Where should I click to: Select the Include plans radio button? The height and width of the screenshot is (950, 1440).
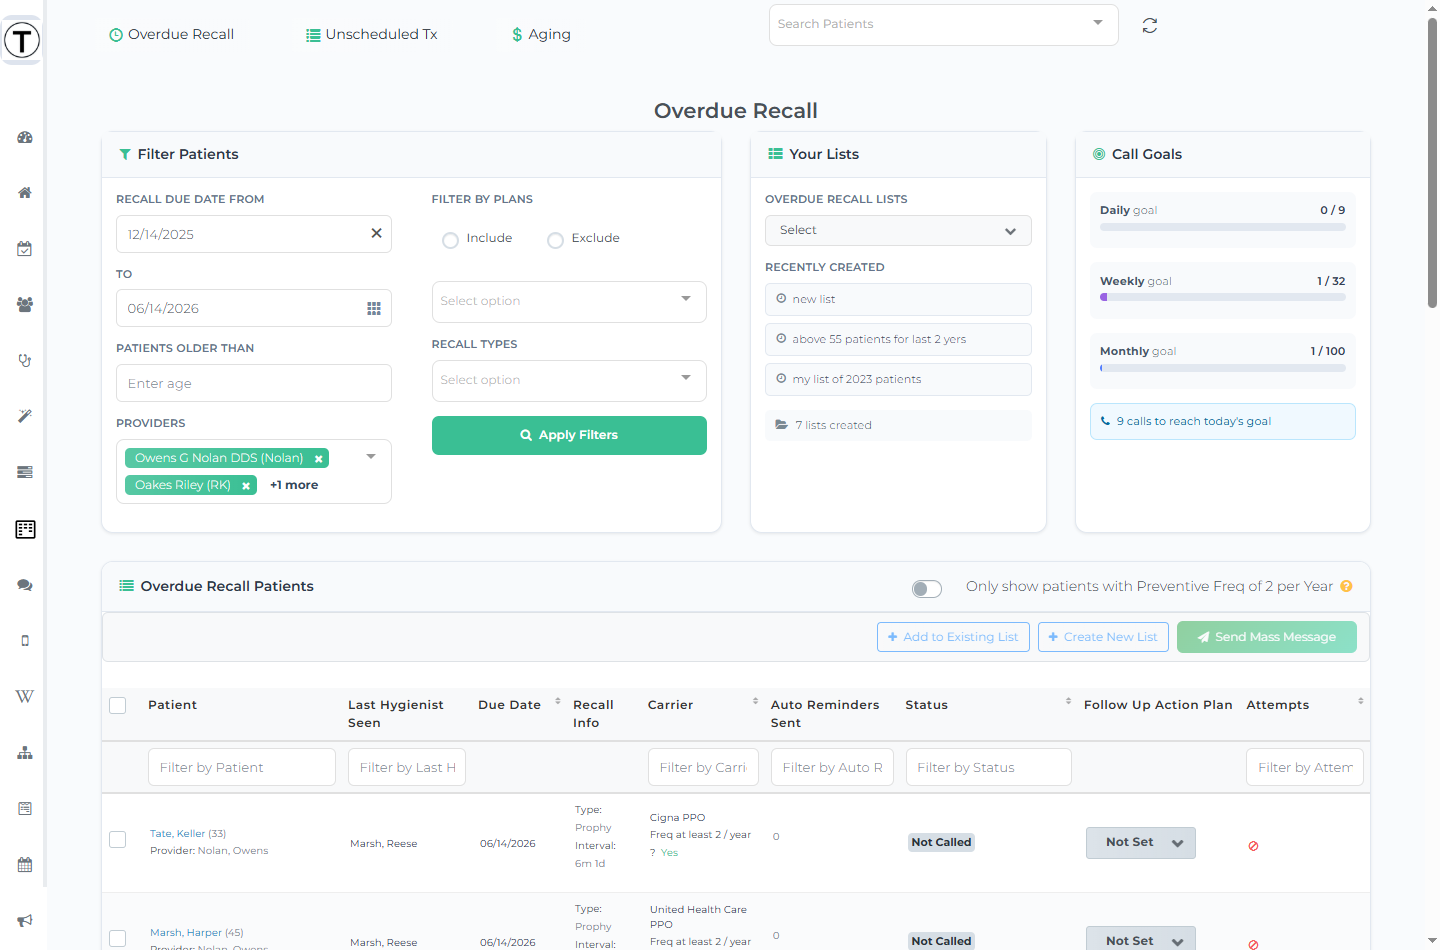450,240
